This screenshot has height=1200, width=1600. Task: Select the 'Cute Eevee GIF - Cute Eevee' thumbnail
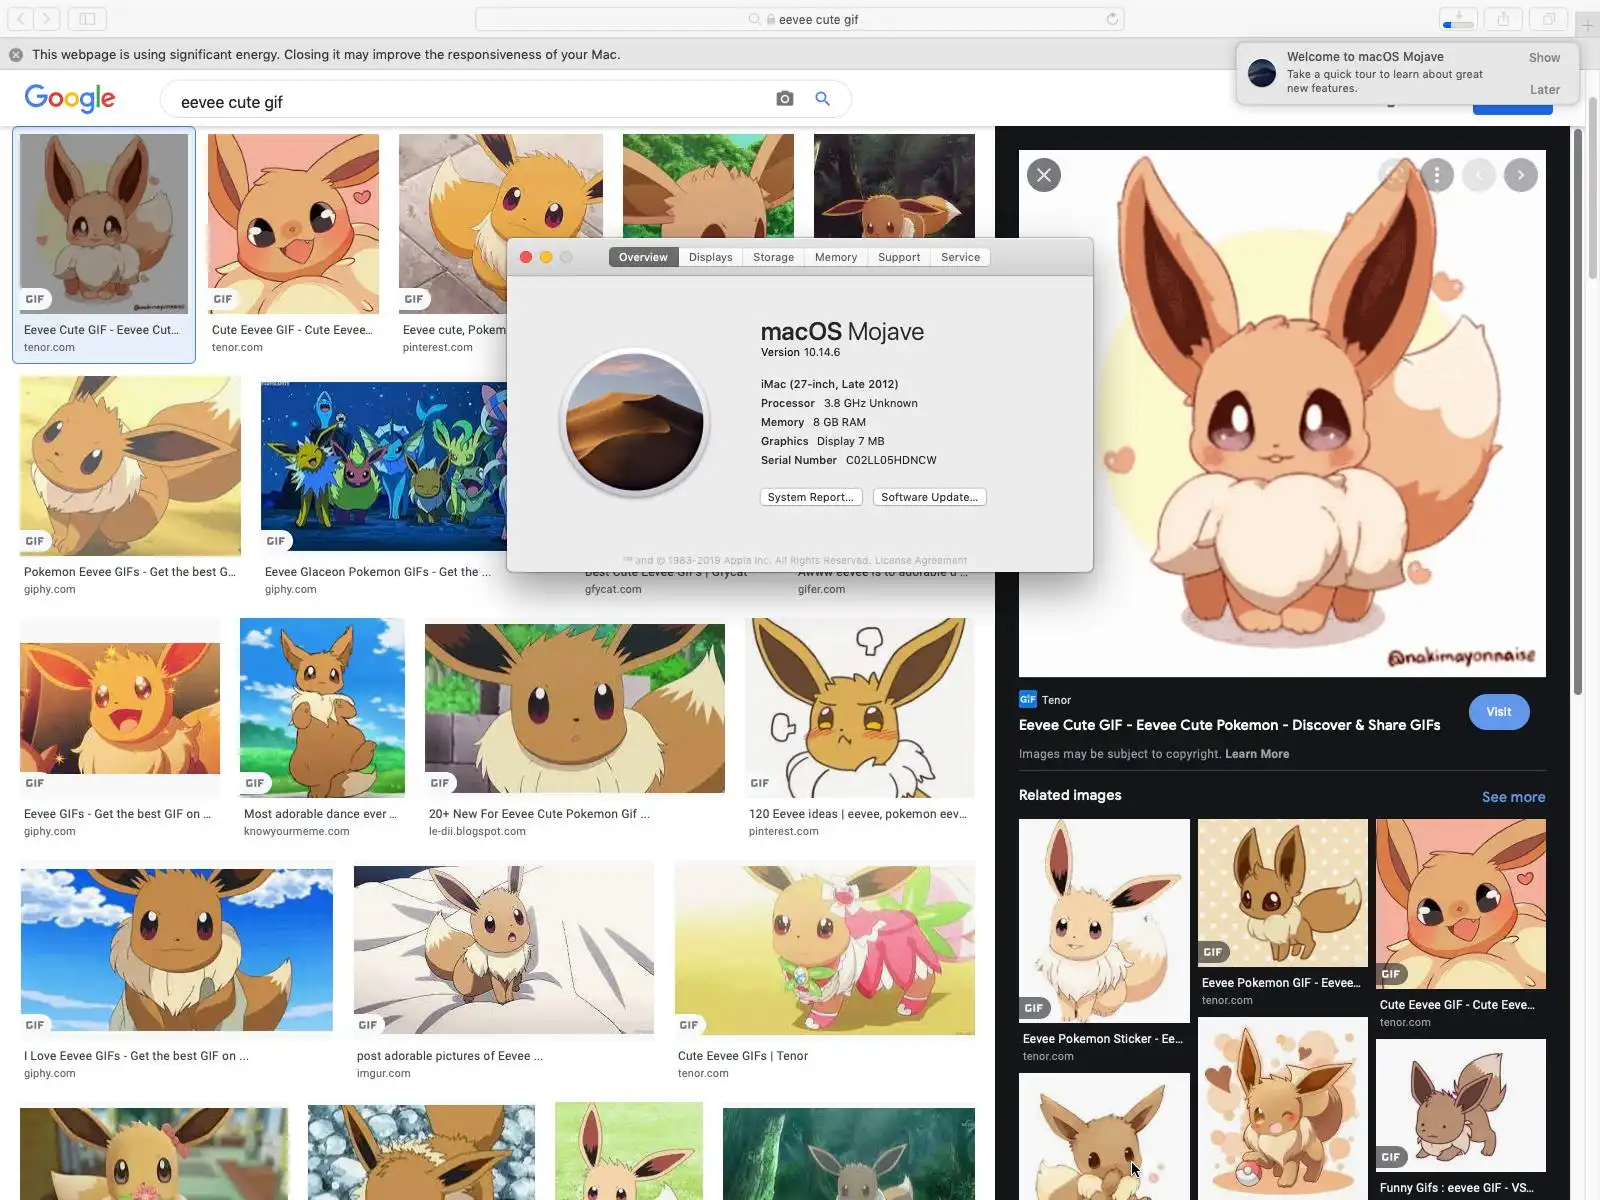(x=293, y=224)
